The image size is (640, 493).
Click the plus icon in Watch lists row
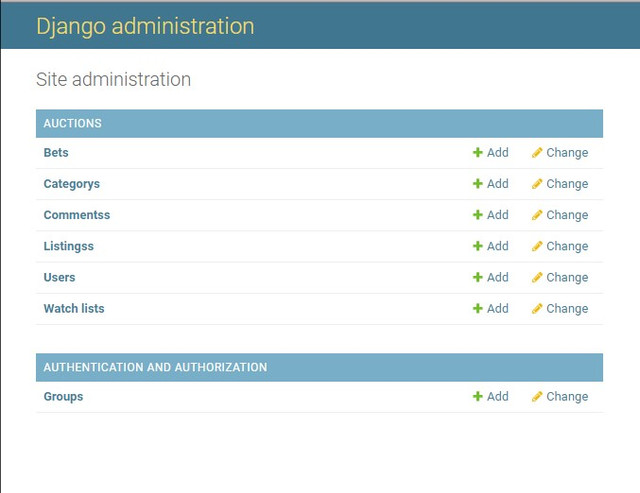(x=478, y=309)
